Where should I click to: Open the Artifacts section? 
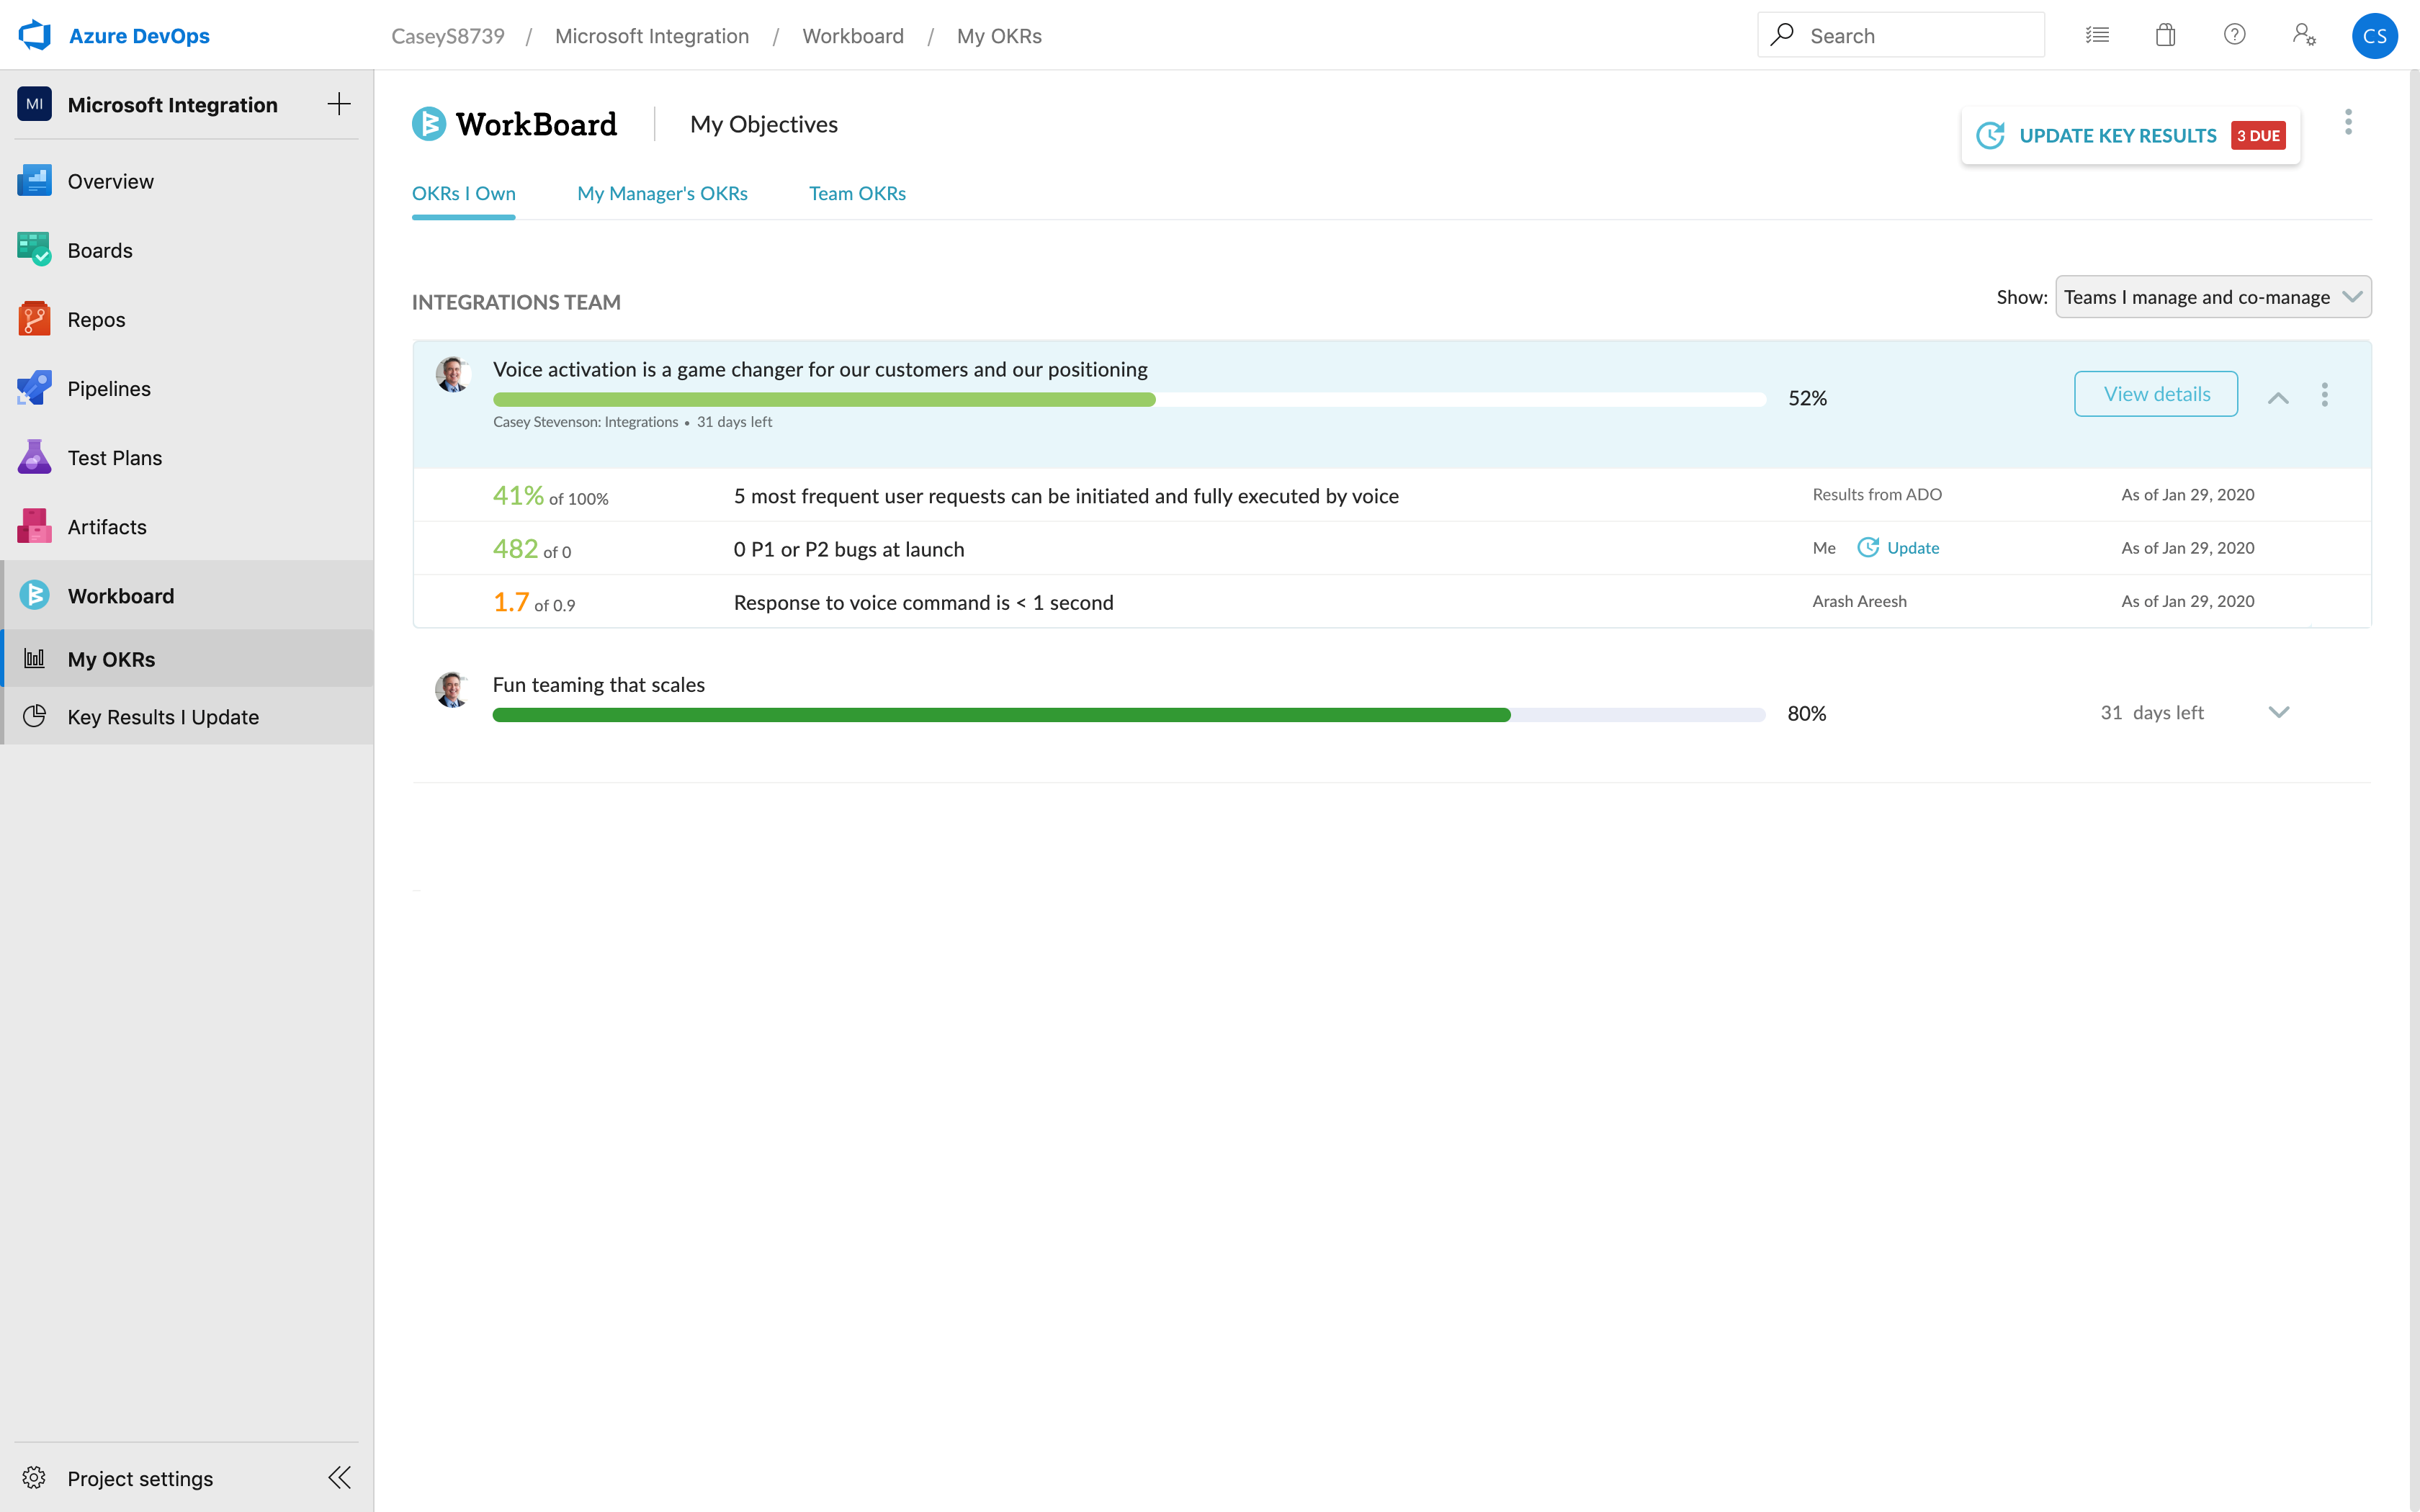pos(106,526)
